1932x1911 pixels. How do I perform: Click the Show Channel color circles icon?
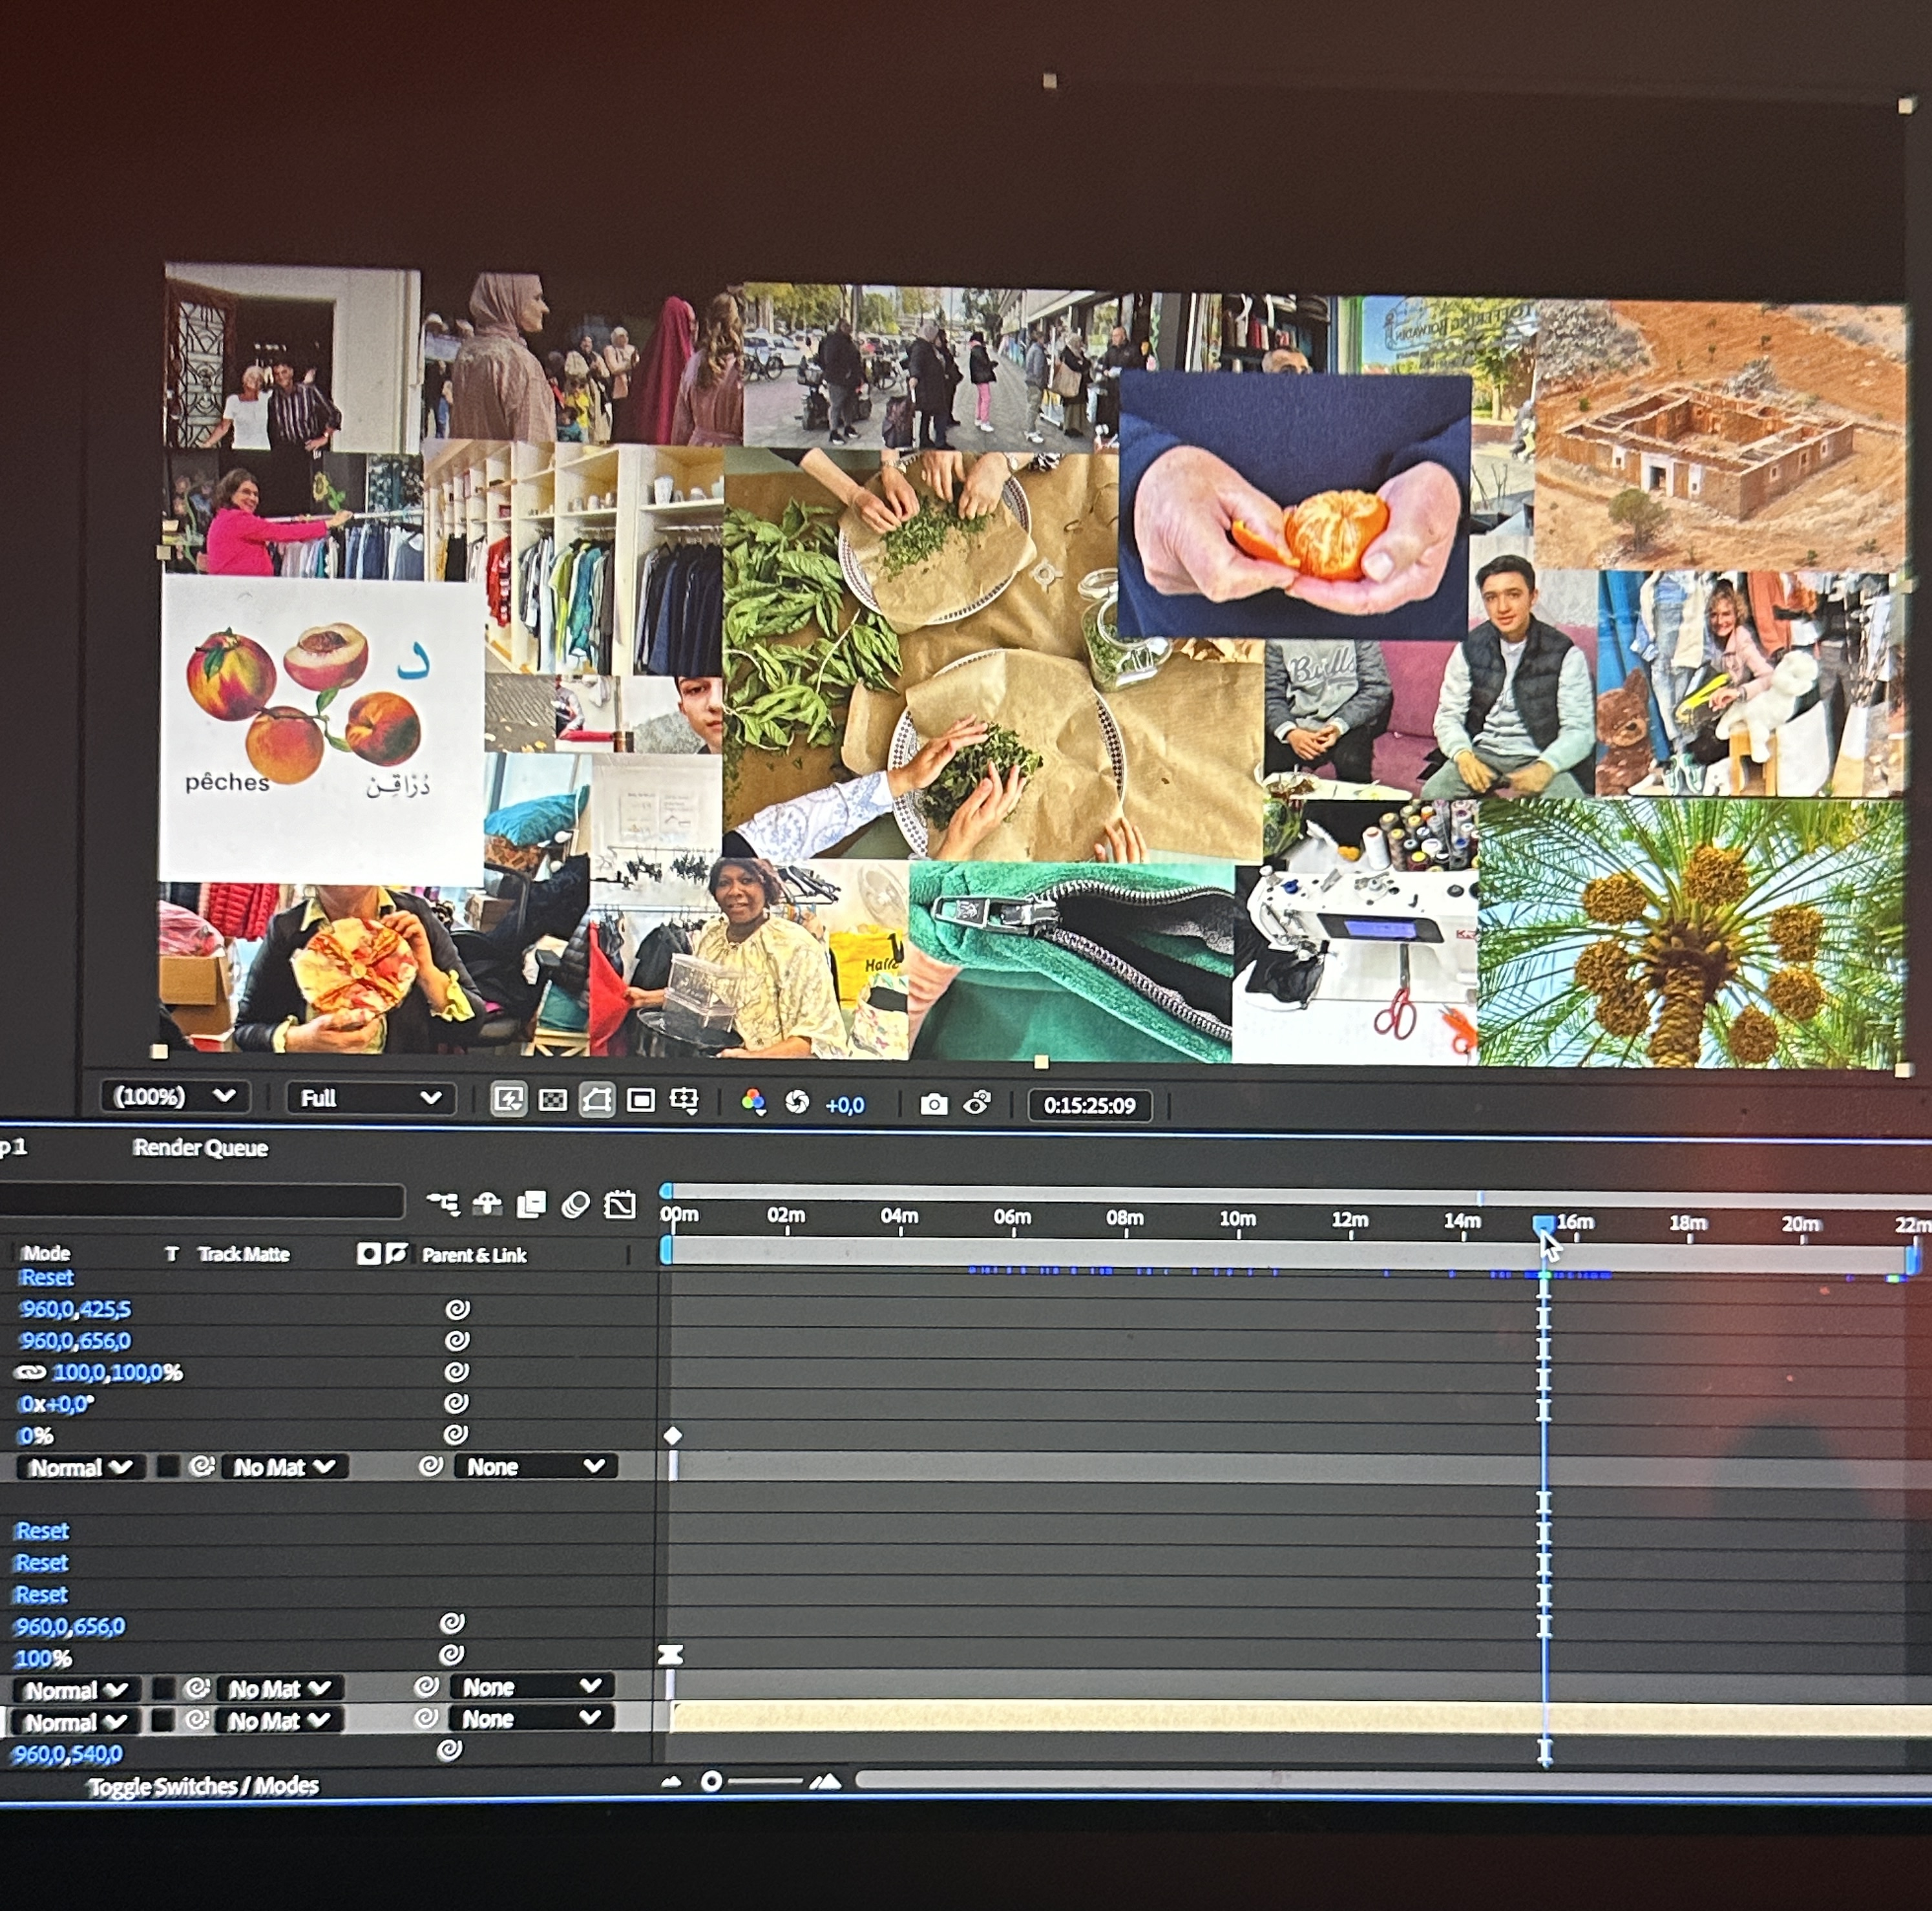(753, 1102)
